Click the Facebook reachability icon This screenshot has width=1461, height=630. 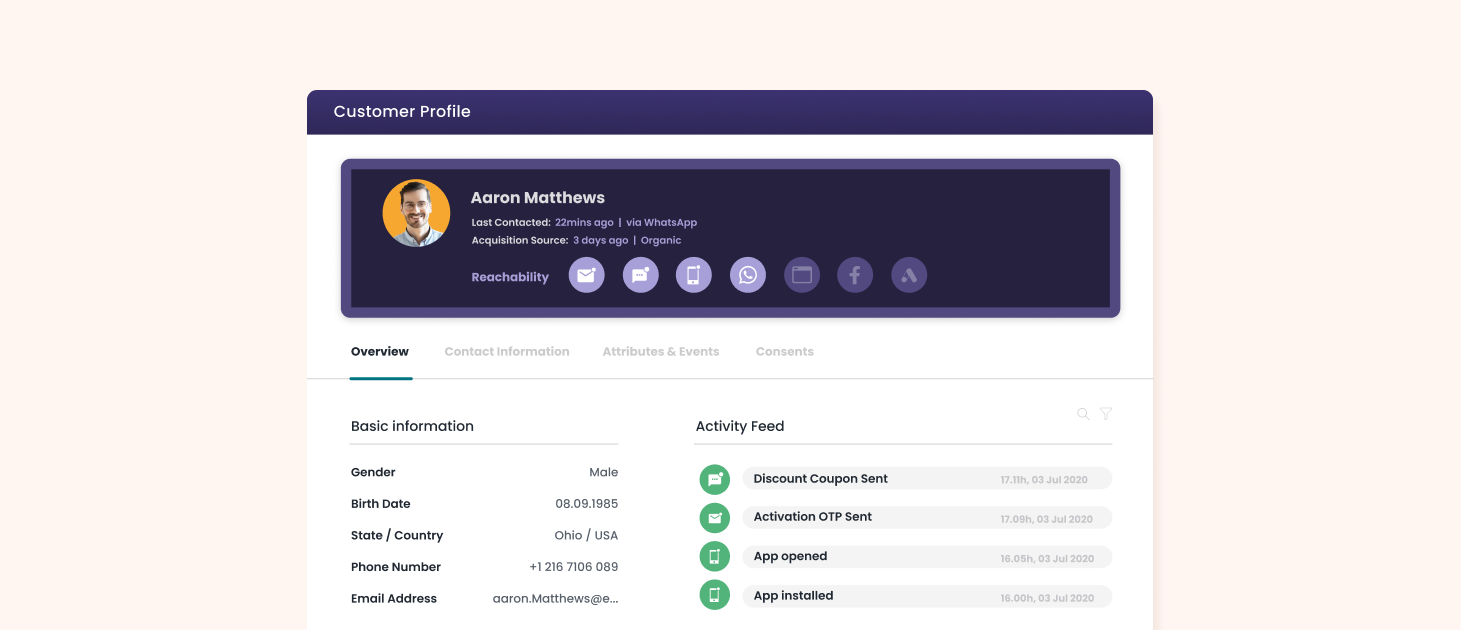855,275
